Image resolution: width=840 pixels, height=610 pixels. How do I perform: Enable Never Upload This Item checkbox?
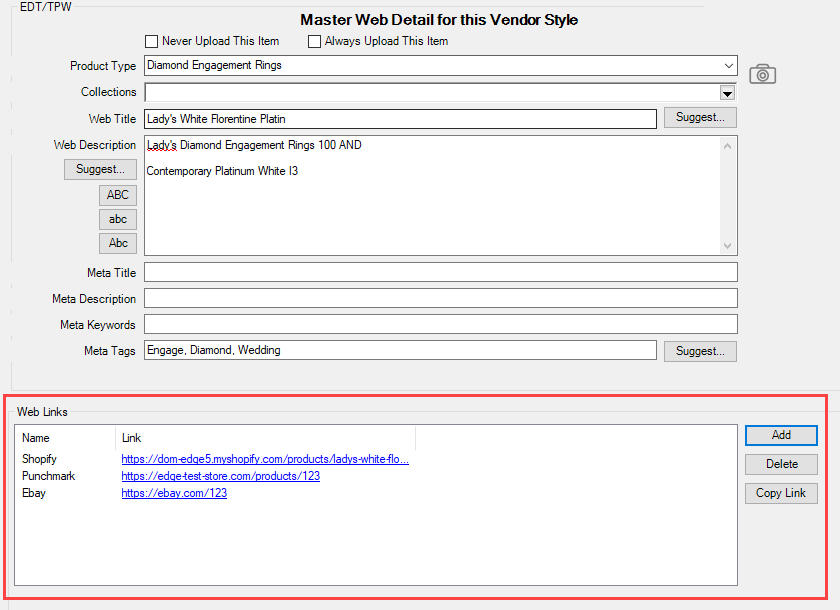click(x=152, y=41)
